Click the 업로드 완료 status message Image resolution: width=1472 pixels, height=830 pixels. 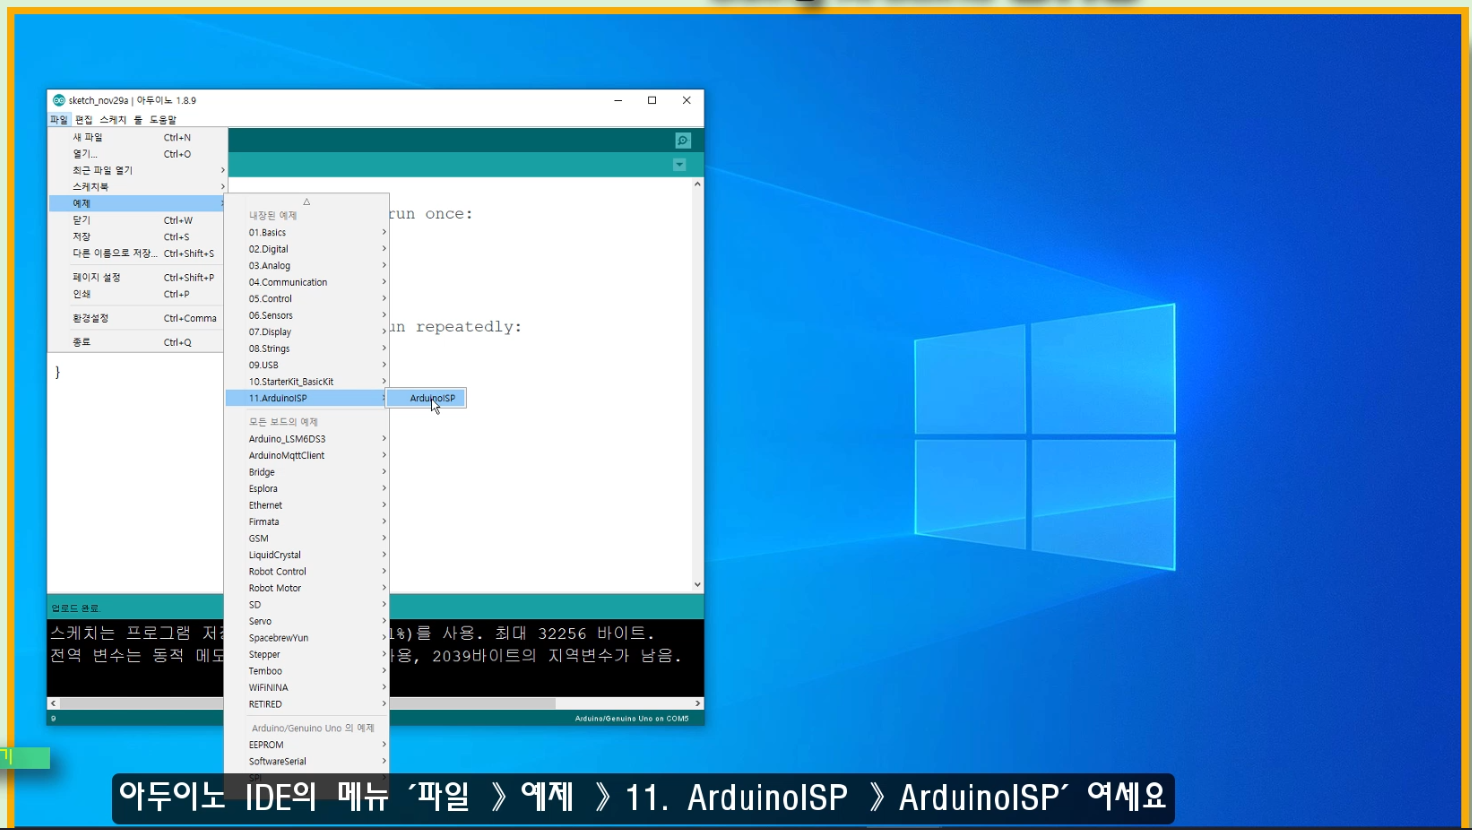(76, 608)
